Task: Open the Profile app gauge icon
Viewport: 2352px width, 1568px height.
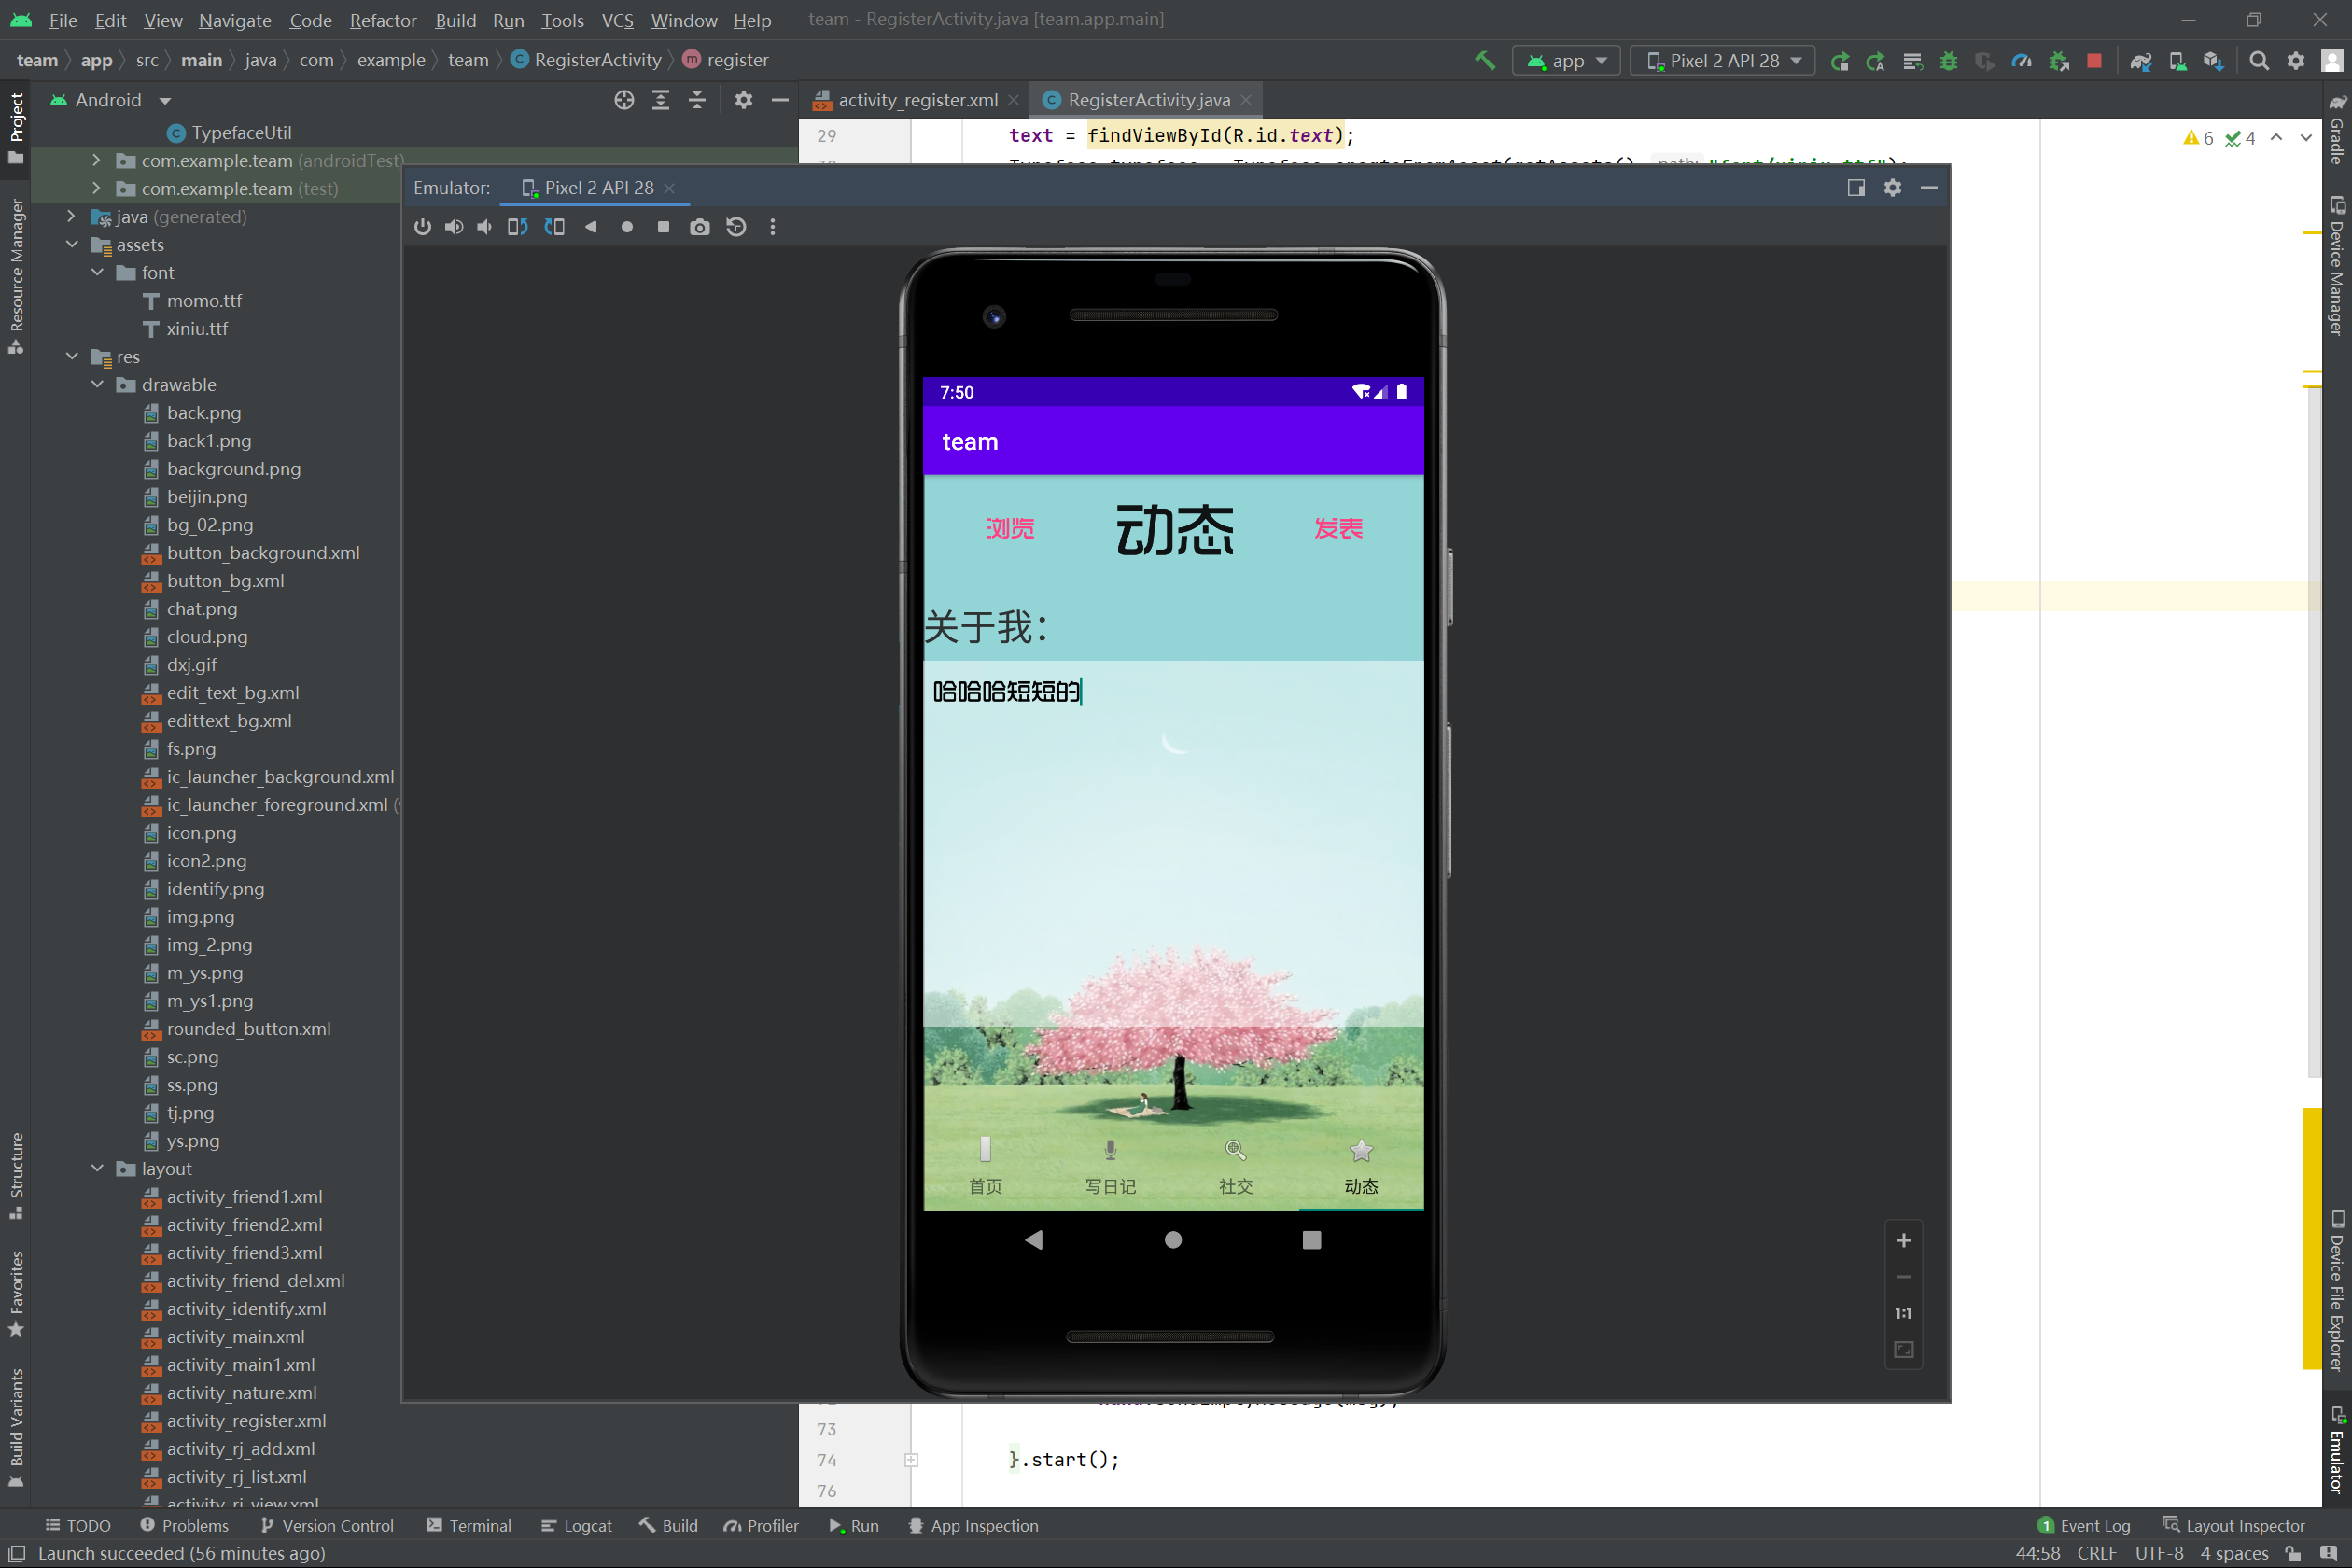Action: pos(2022,61)
